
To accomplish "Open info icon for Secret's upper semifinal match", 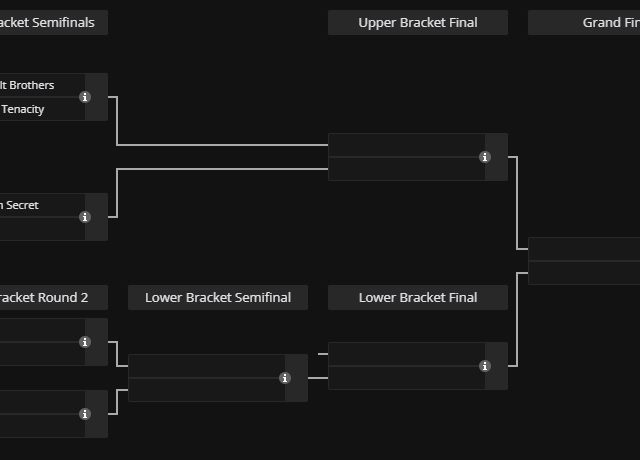I will 85,217.
